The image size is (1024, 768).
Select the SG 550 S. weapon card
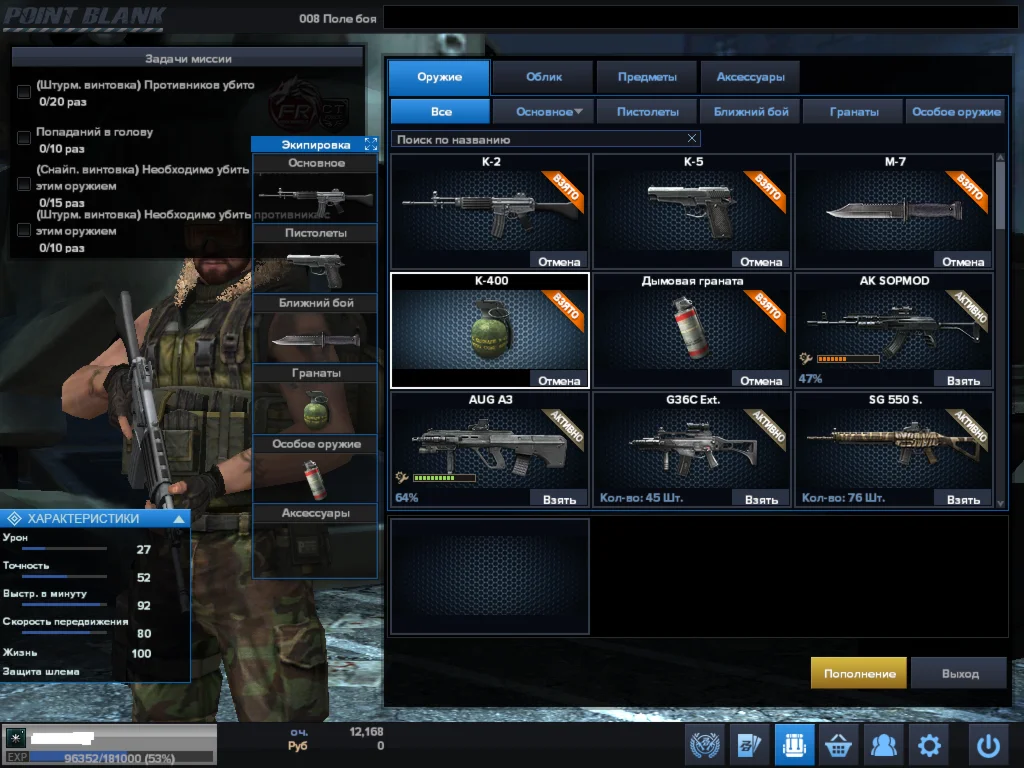[x=894, y=449]
